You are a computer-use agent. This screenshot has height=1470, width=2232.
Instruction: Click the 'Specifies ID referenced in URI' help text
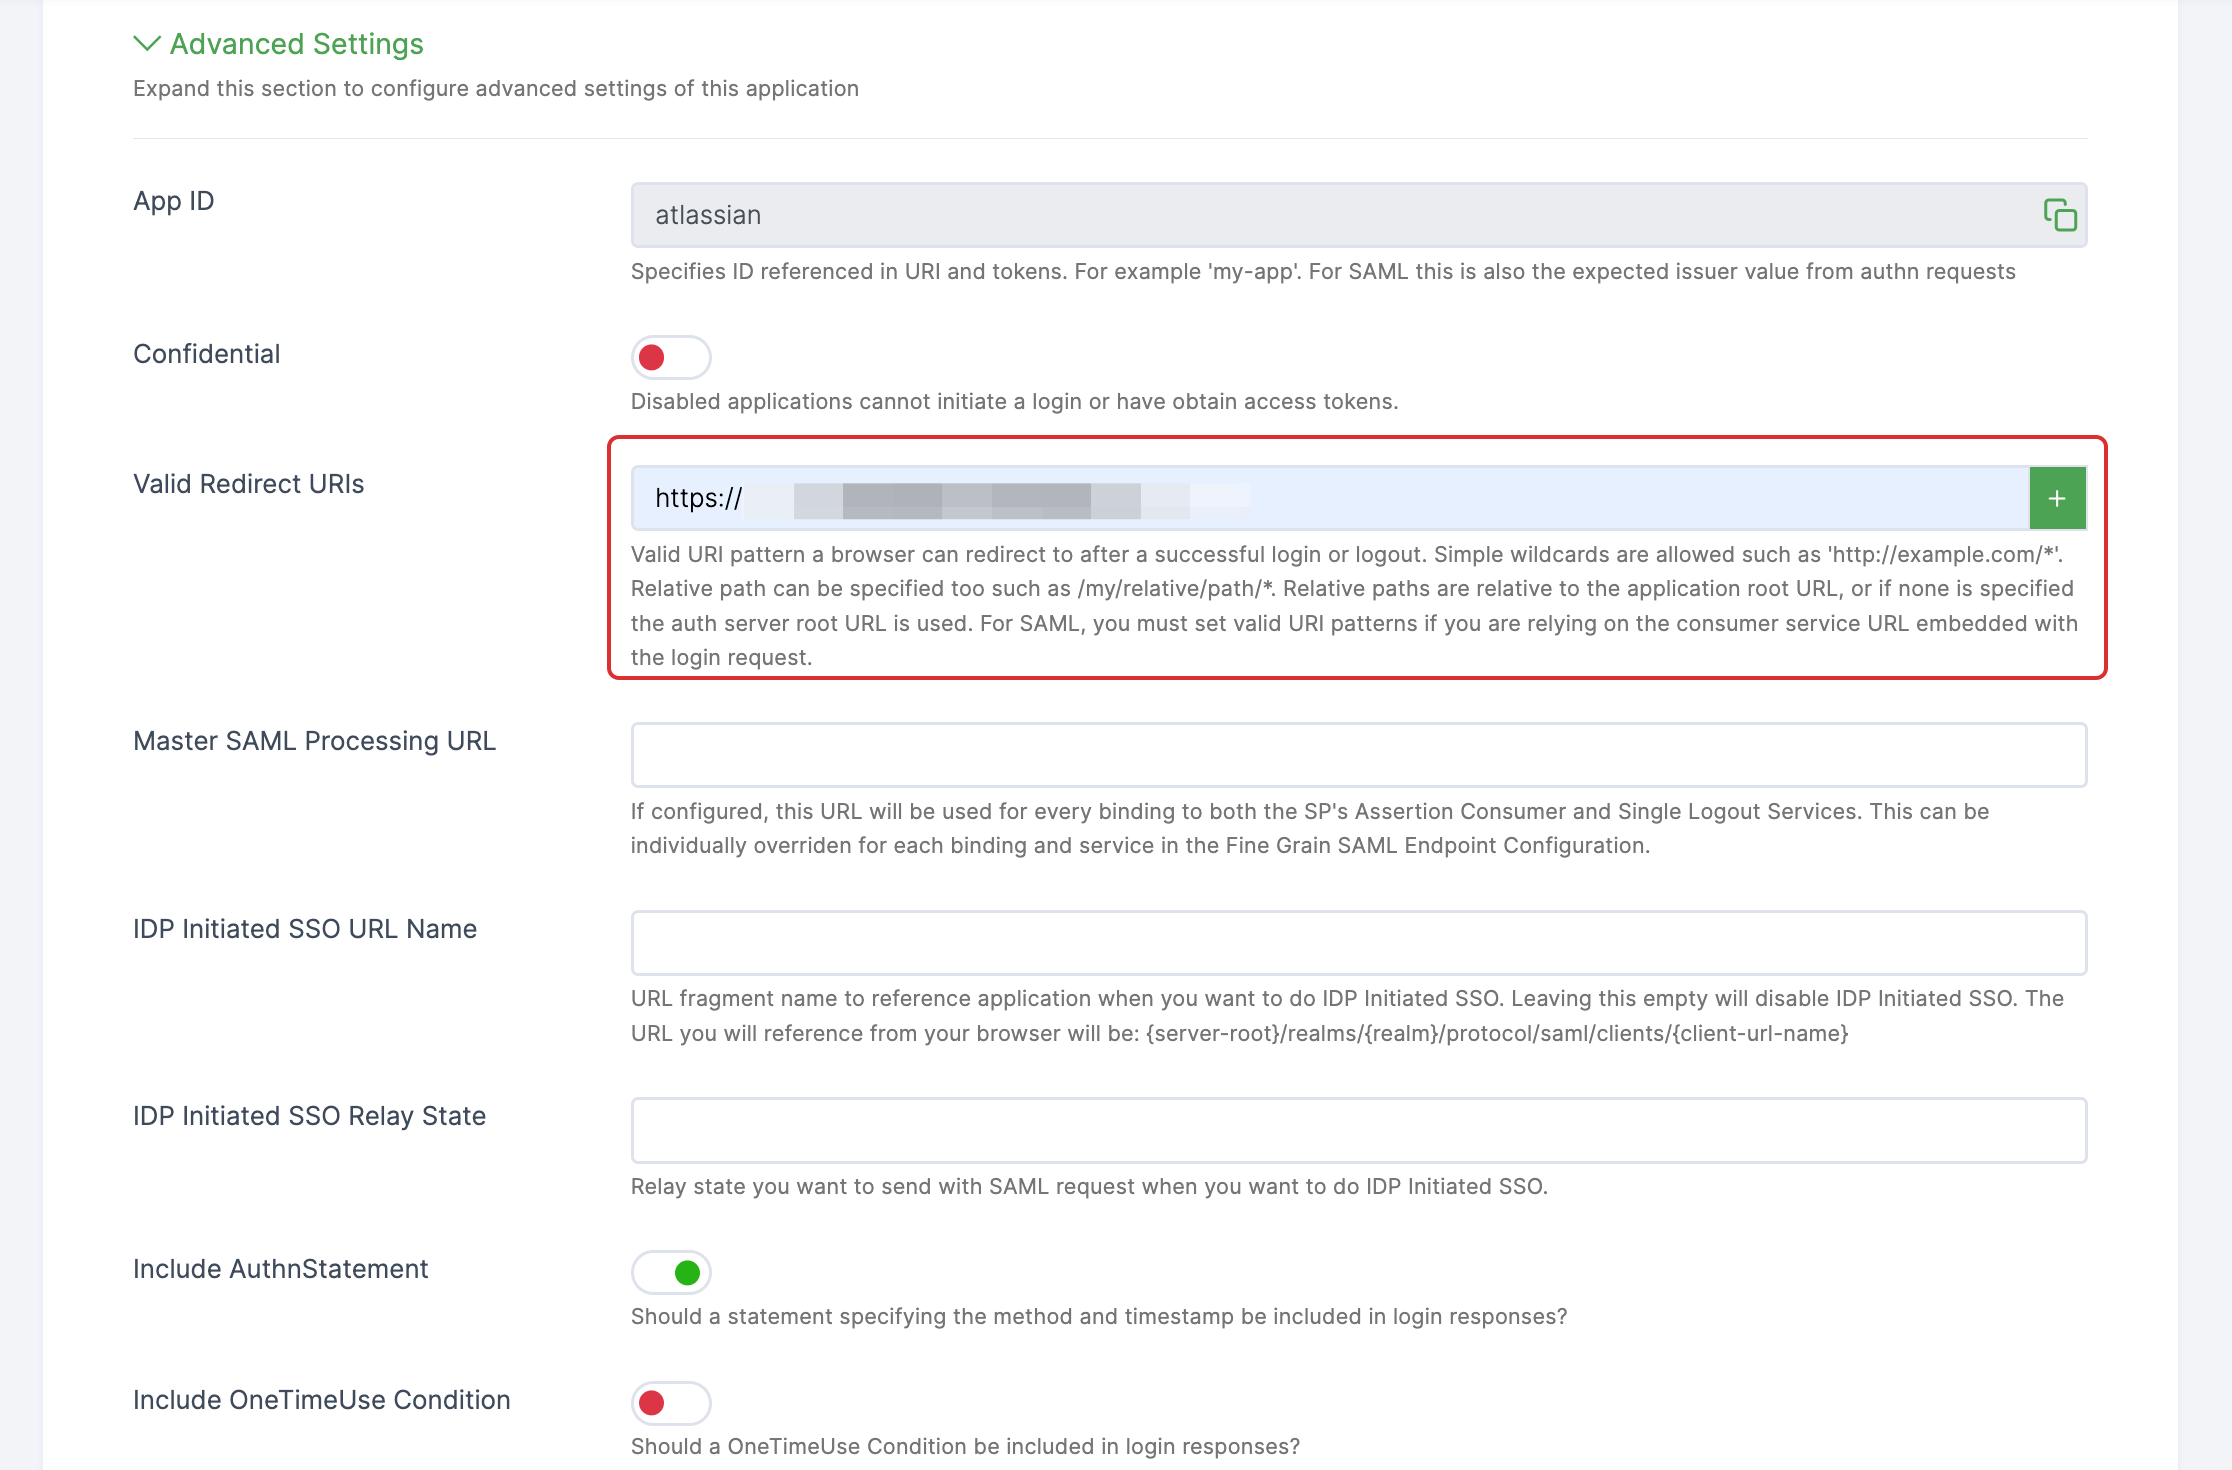click(x=1323, y=272)
